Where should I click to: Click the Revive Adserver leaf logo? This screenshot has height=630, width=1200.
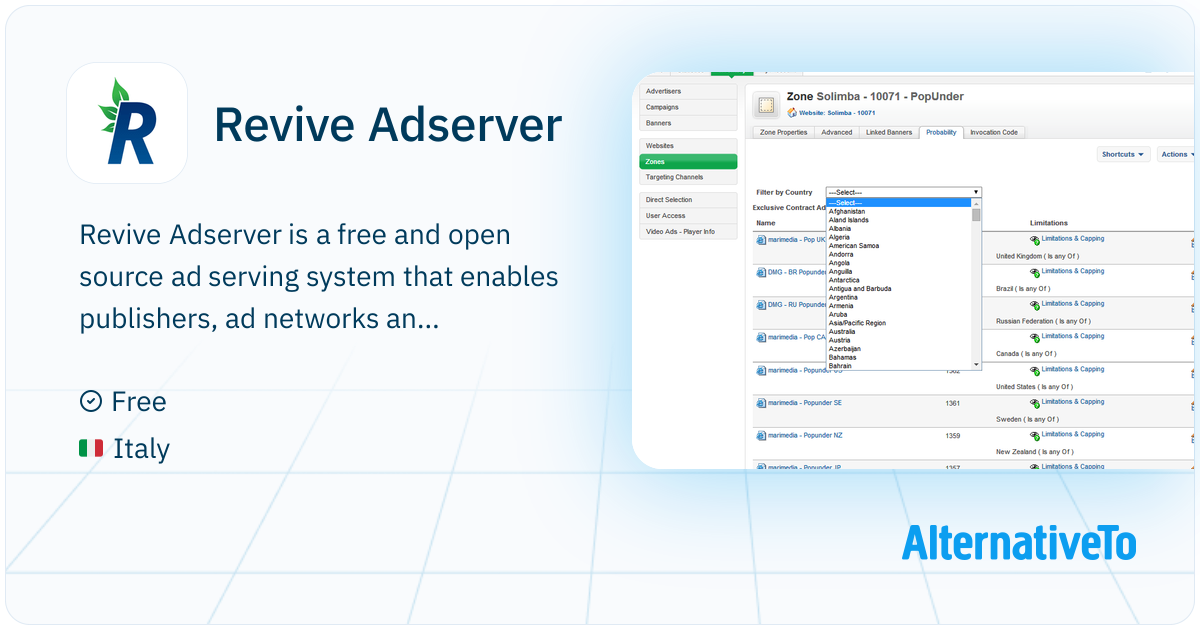(x=127, y=122)
